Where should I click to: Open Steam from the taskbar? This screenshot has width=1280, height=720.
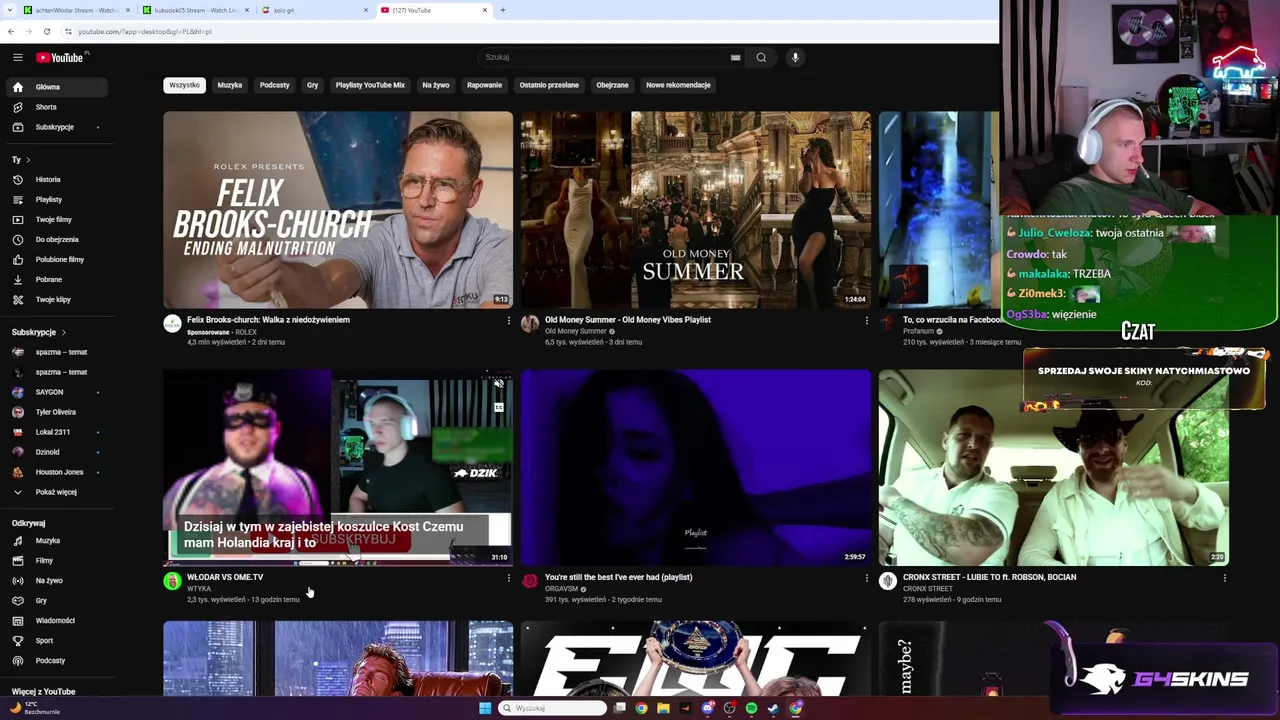tap(773, 708)
